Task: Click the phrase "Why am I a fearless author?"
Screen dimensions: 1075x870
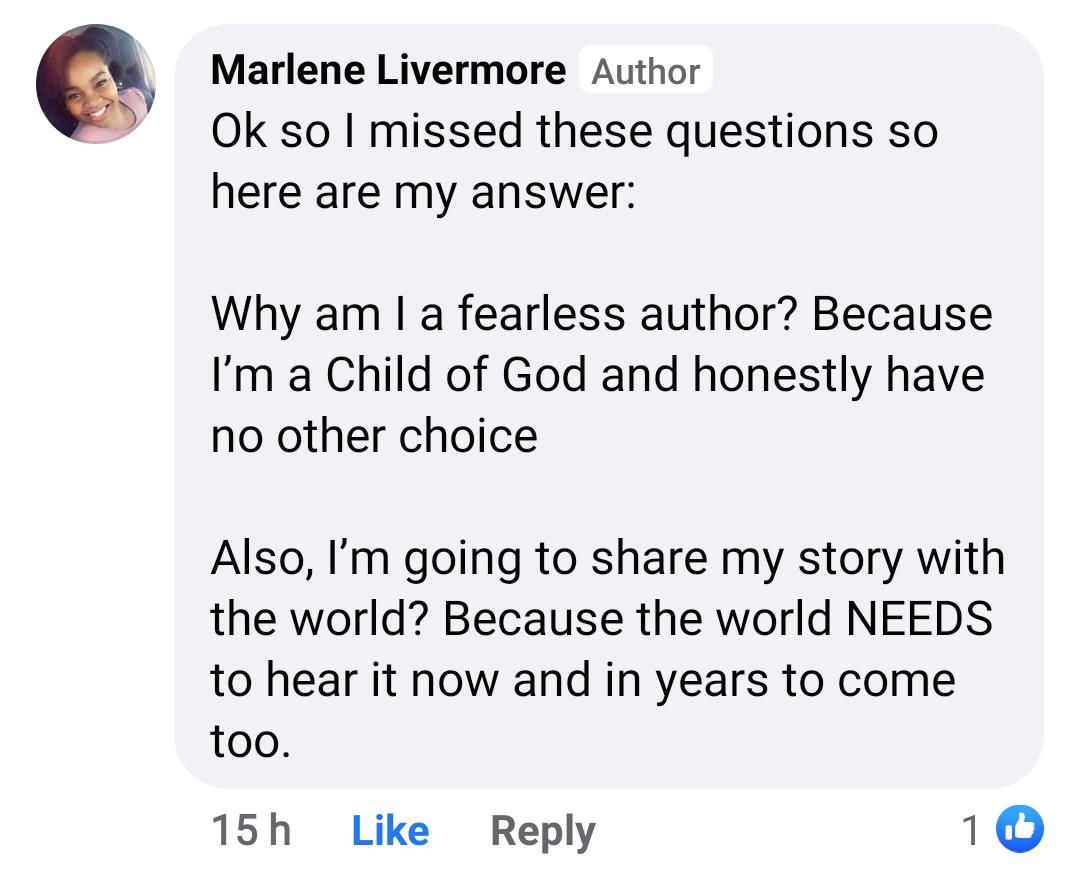Action: pos(505,314)
